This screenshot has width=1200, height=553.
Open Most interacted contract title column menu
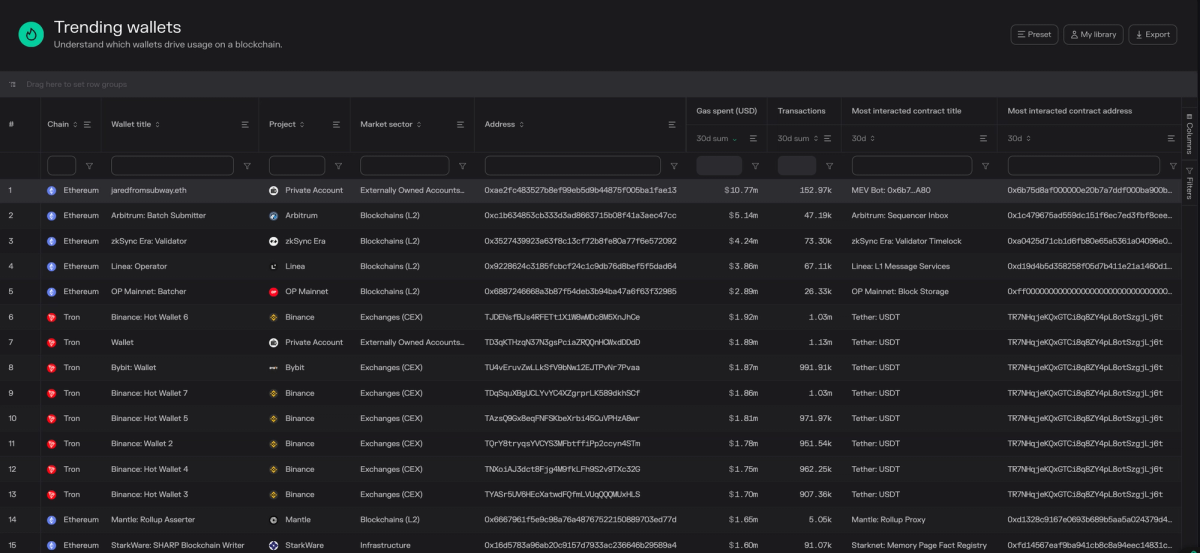(x=985, y=138)
